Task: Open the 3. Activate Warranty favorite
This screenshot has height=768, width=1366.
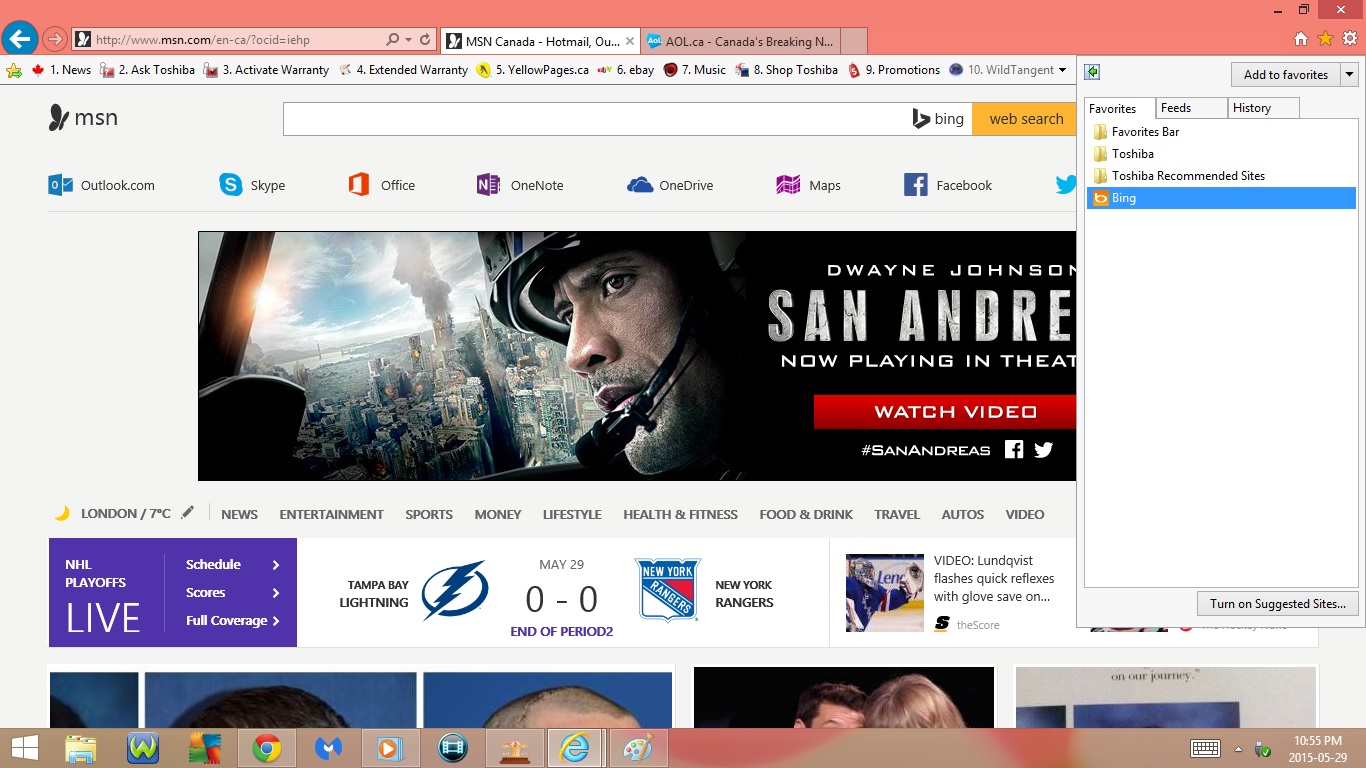Action: [x=266, y=70]
